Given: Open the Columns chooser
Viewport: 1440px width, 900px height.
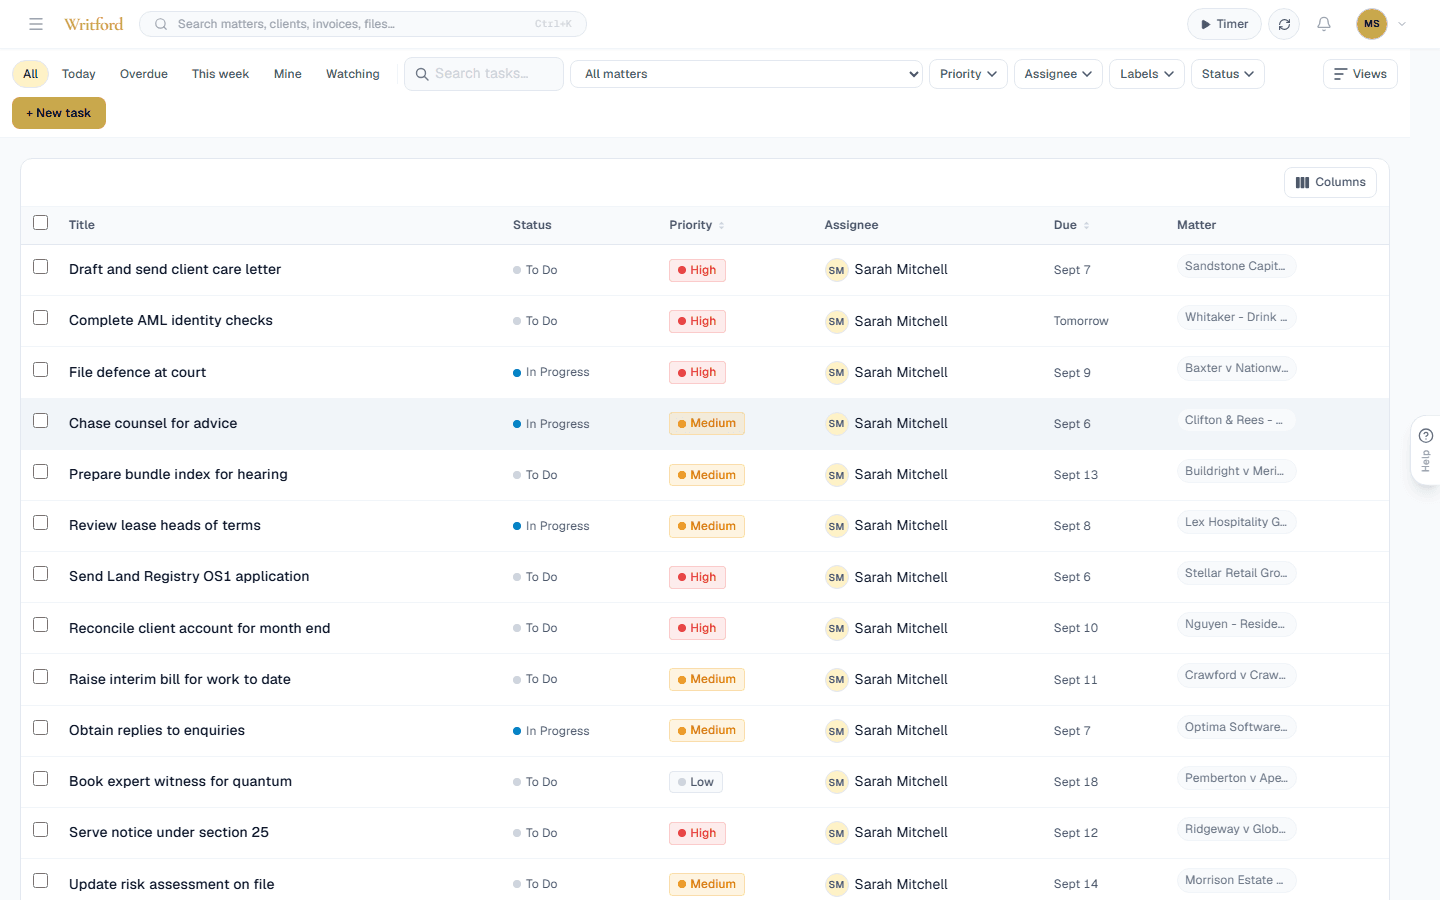Looking at the screenshot, I should point(1330,182).
